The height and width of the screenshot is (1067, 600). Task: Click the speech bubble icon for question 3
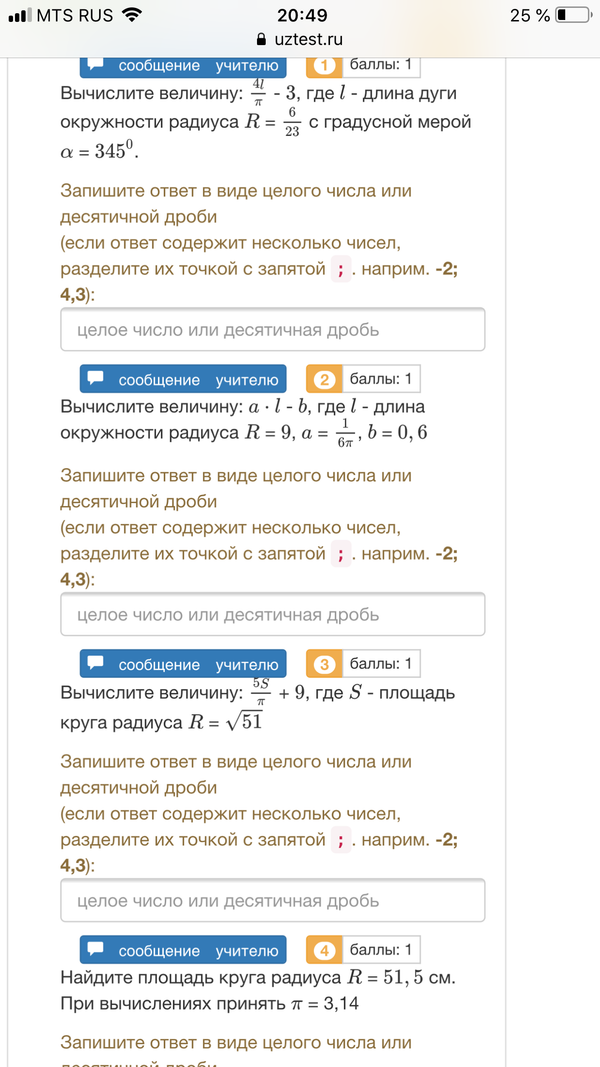pyautogui.click(x=96, y=664)
